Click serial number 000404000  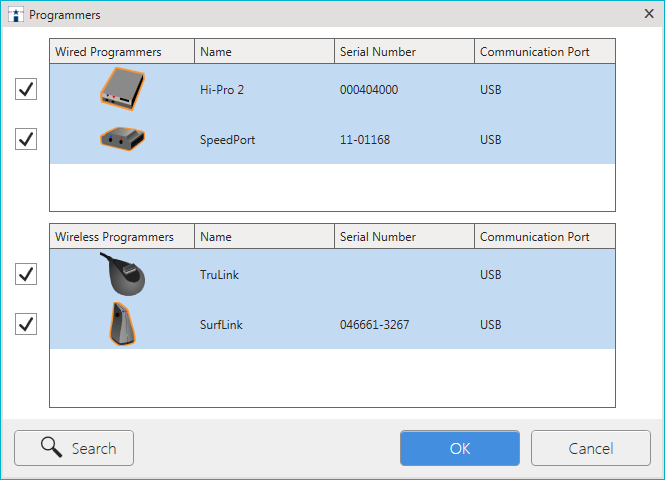click(x=369, y=90)
